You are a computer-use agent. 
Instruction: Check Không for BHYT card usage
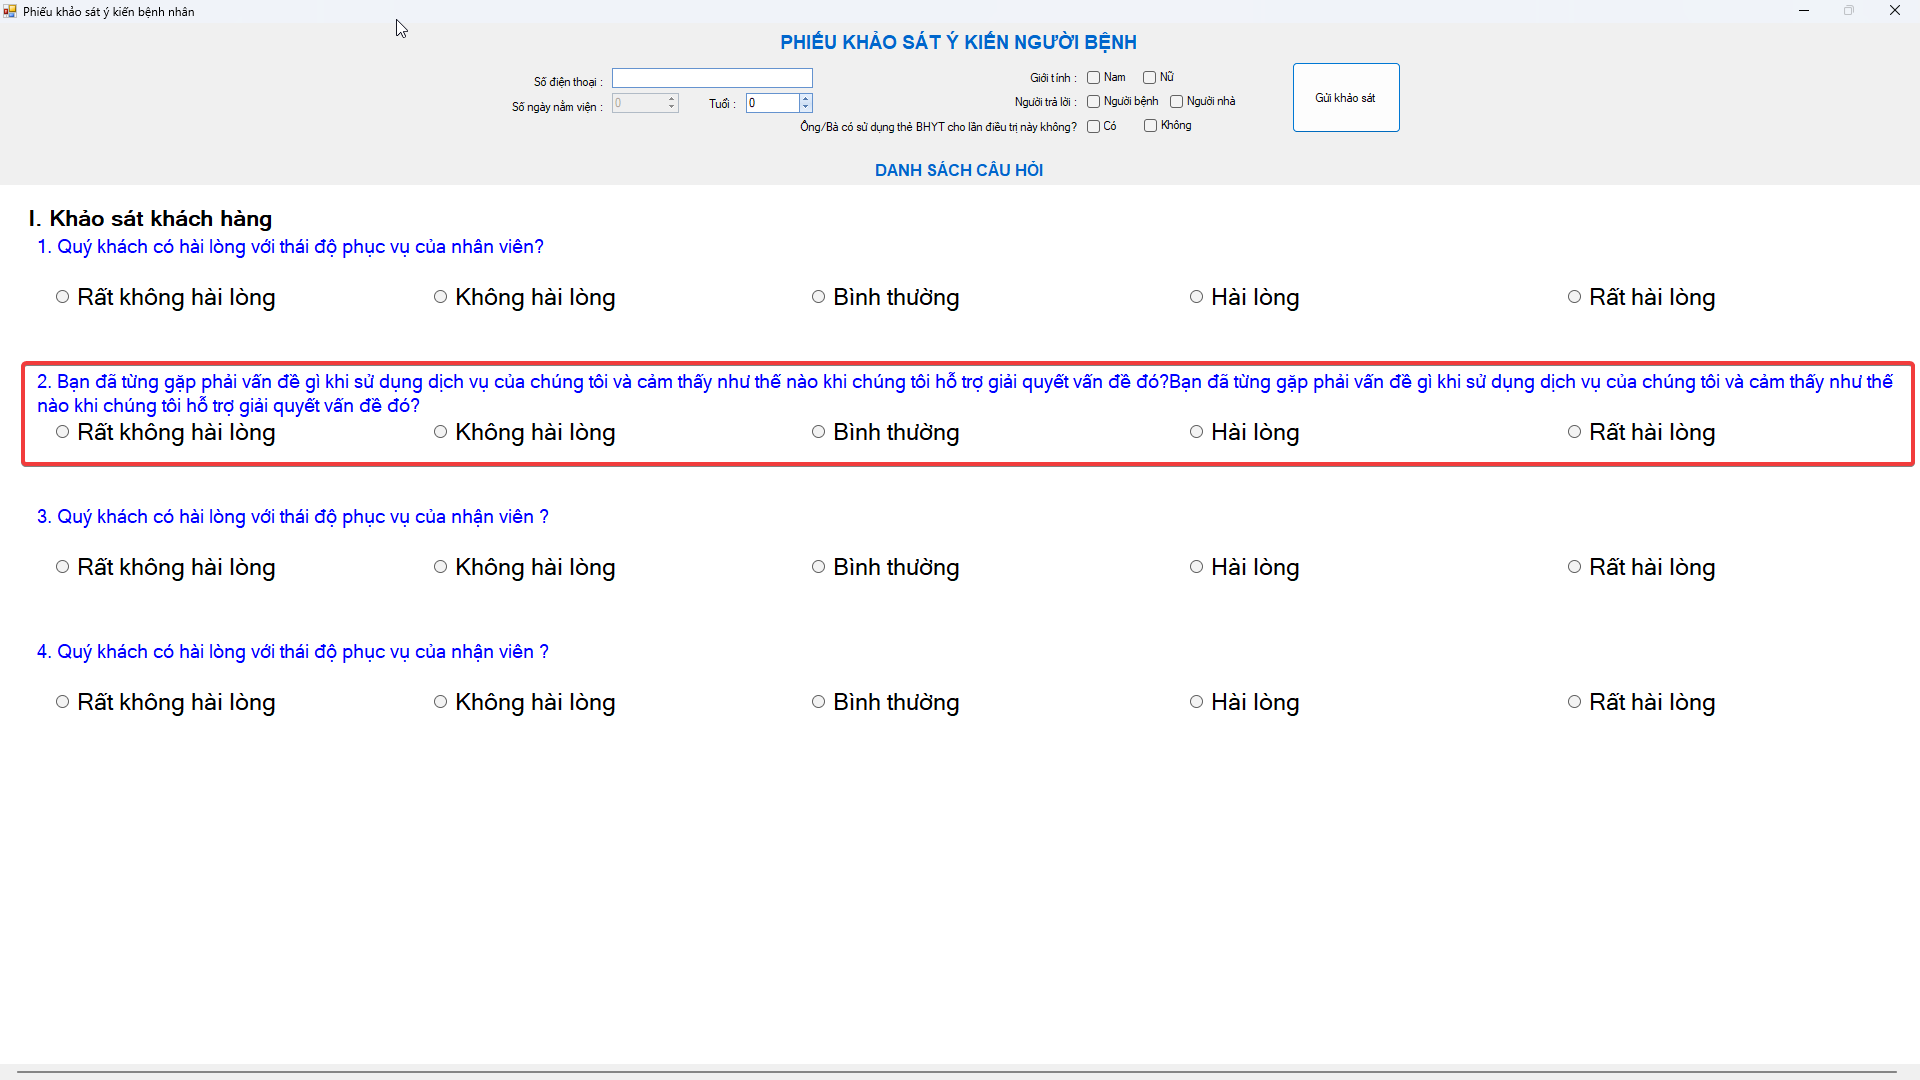(1151, 126)
